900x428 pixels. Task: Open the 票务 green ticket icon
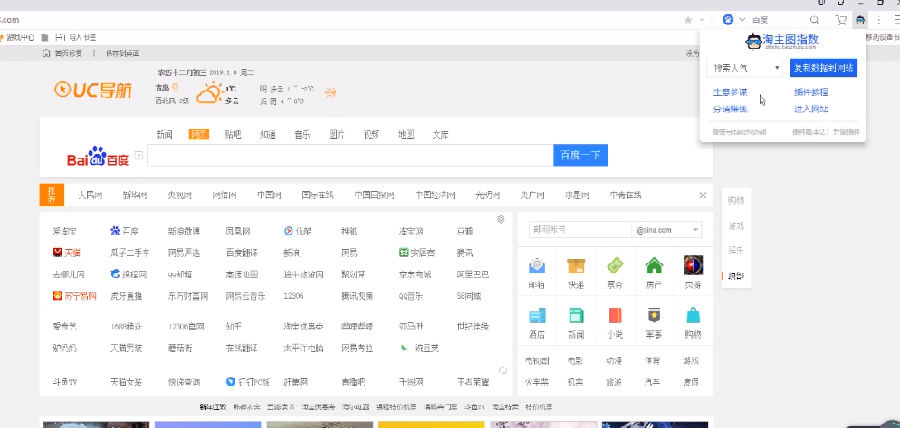click(615, 265)
